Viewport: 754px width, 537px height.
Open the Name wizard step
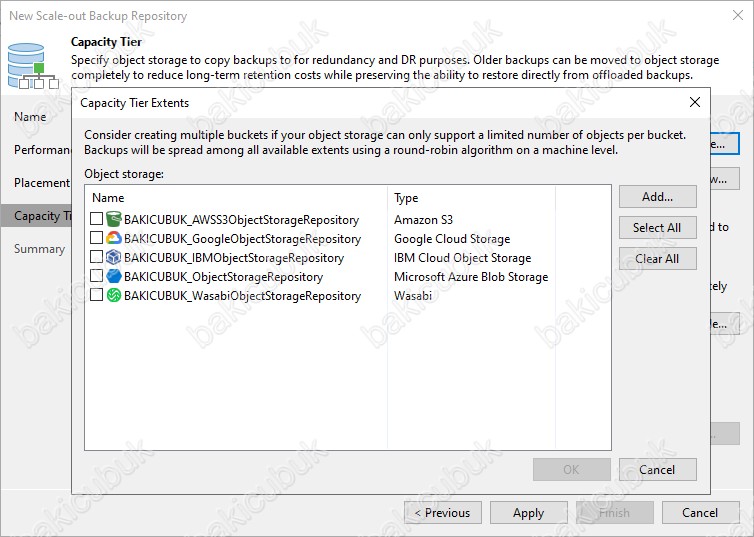point(30,117)
